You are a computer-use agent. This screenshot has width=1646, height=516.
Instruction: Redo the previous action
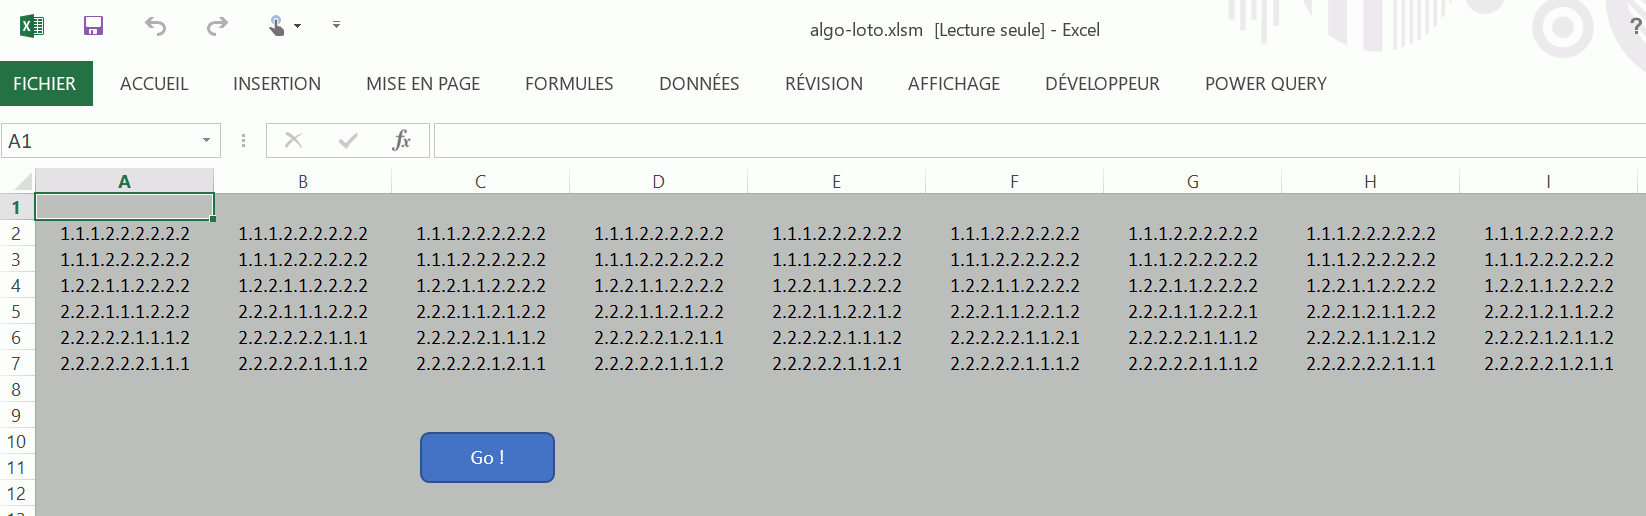click(x=217, y=27)
